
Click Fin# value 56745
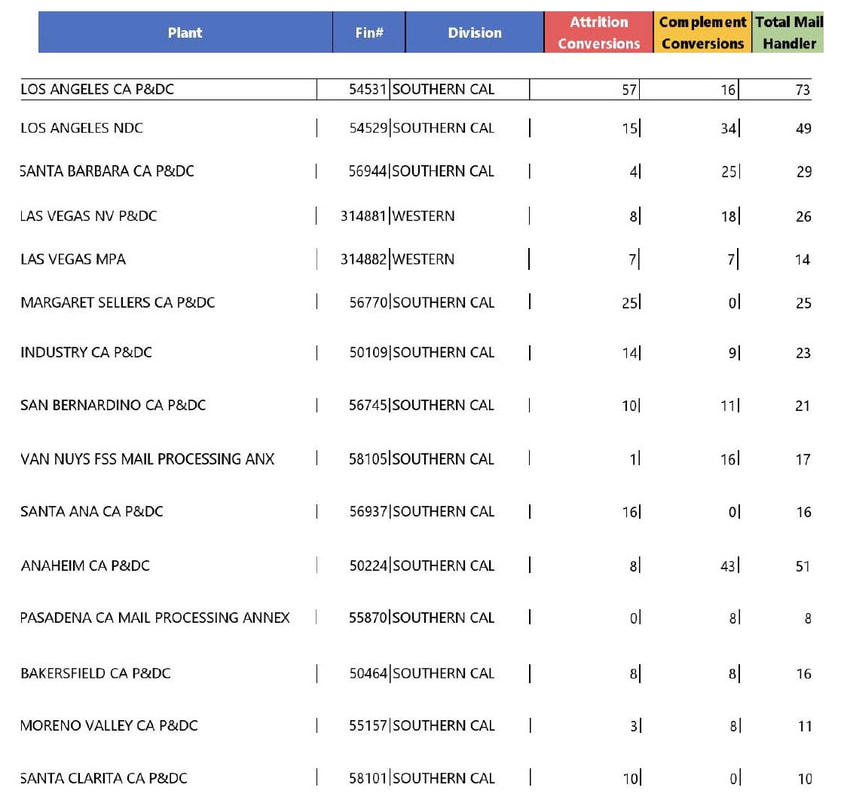tap(368, 405)
